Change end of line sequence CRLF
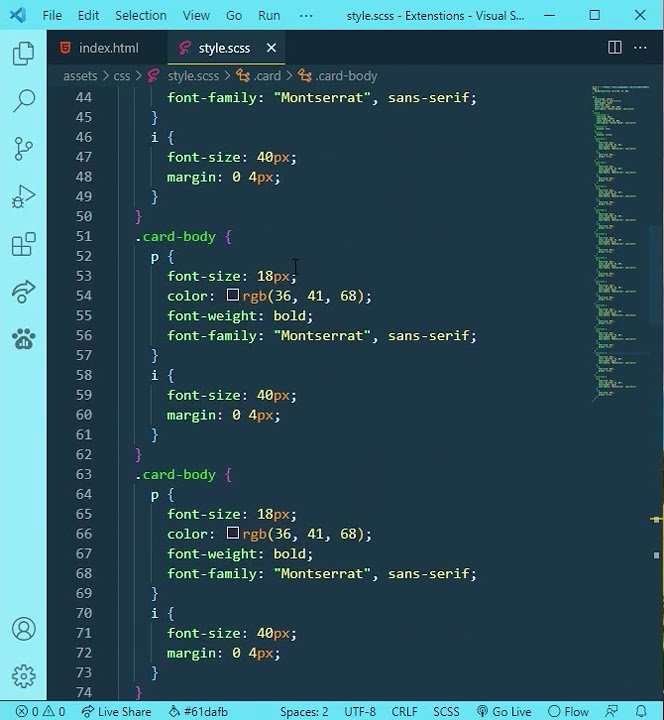The width and height of the screenshot is (664, 720). tap(404, 711)
